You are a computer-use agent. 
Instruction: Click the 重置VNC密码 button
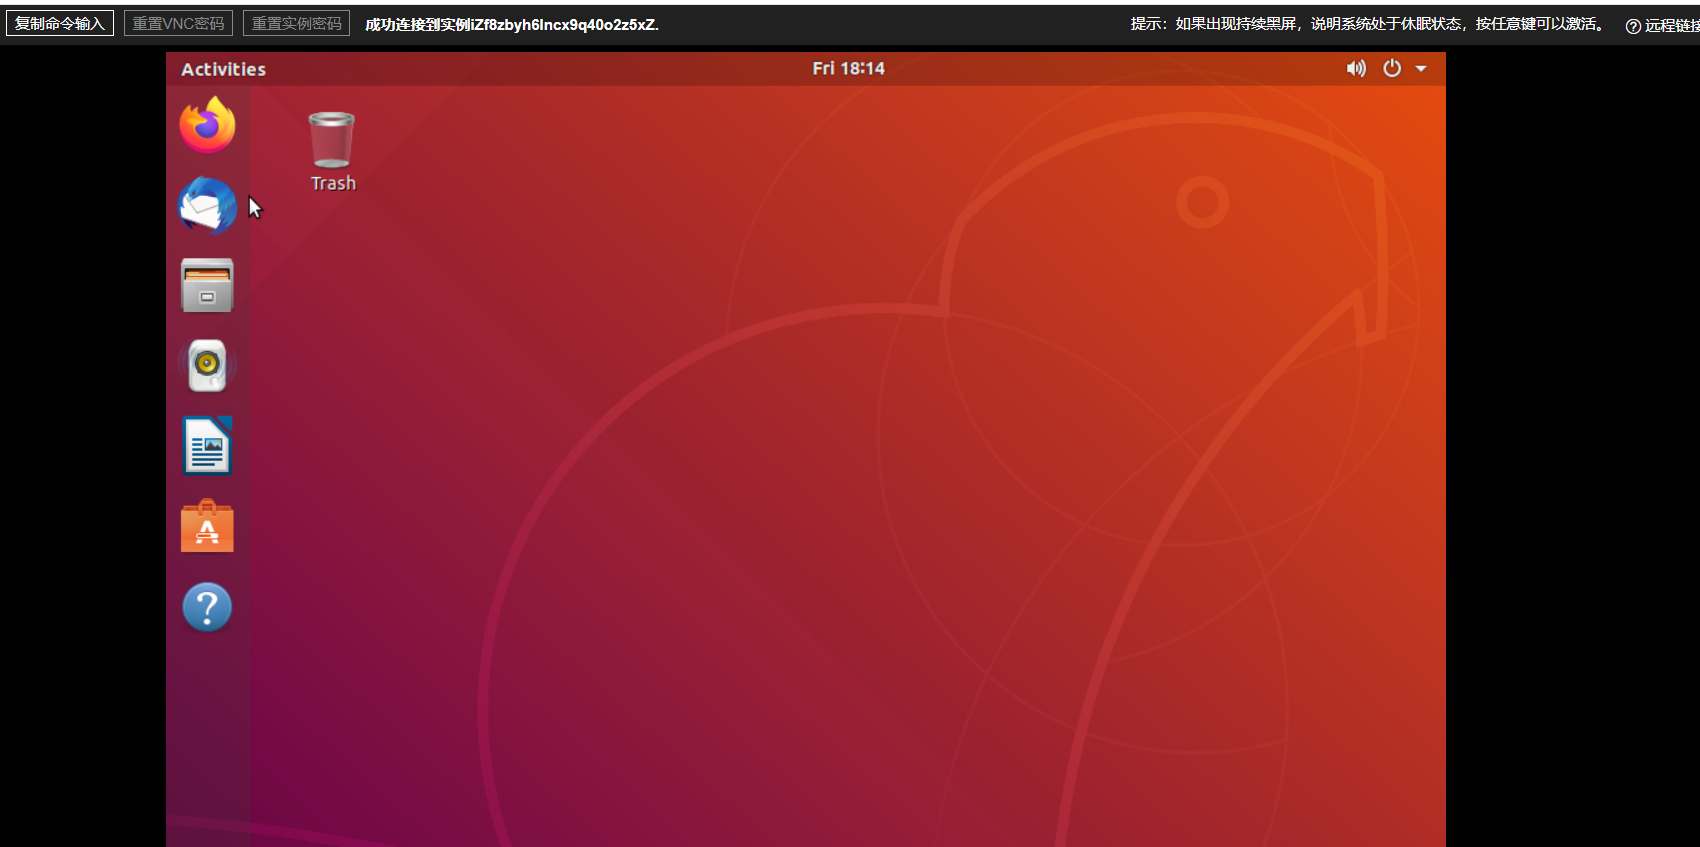click(x=178, y=23)
